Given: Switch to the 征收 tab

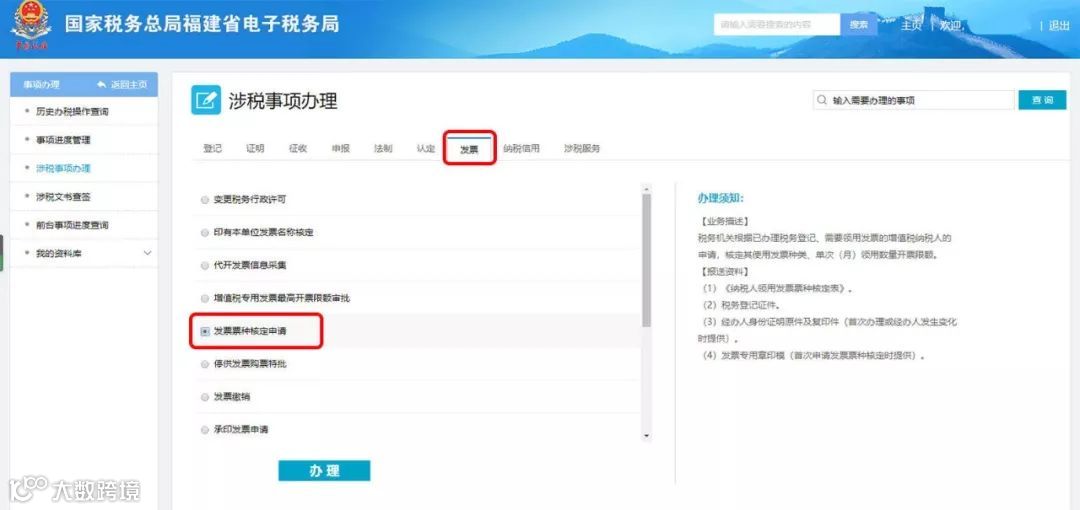Looking at the screenshot, I should click(298, 148).
